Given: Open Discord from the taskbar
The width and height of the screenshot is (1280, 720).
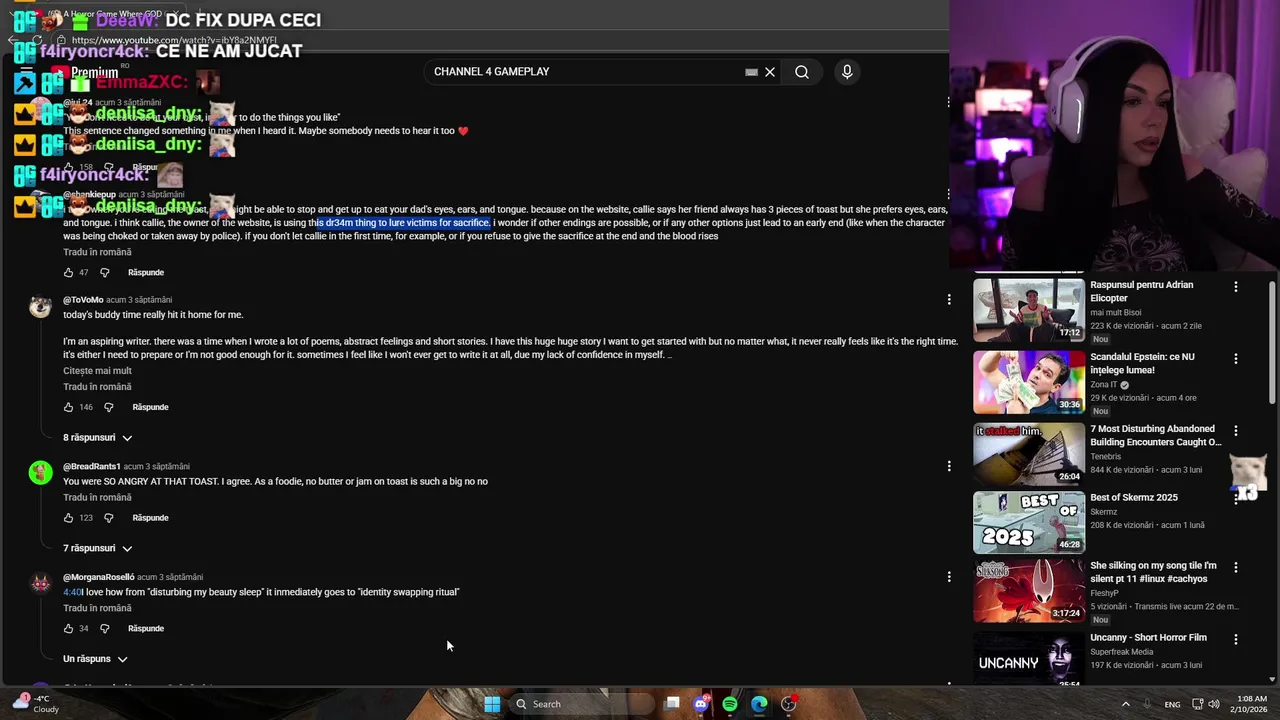Looking at the screenshot, I should 701,704.
